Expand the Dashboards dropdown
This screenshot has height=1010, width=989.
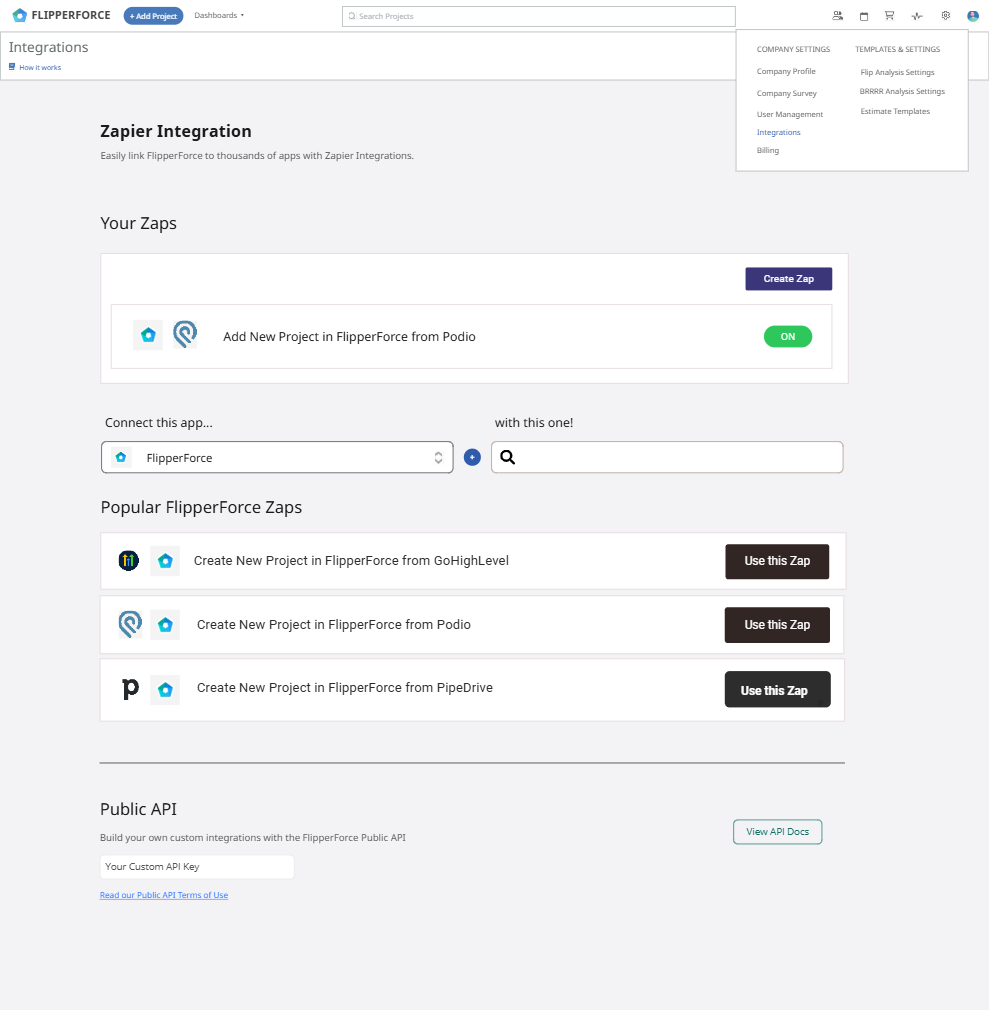tap(219, 15)
